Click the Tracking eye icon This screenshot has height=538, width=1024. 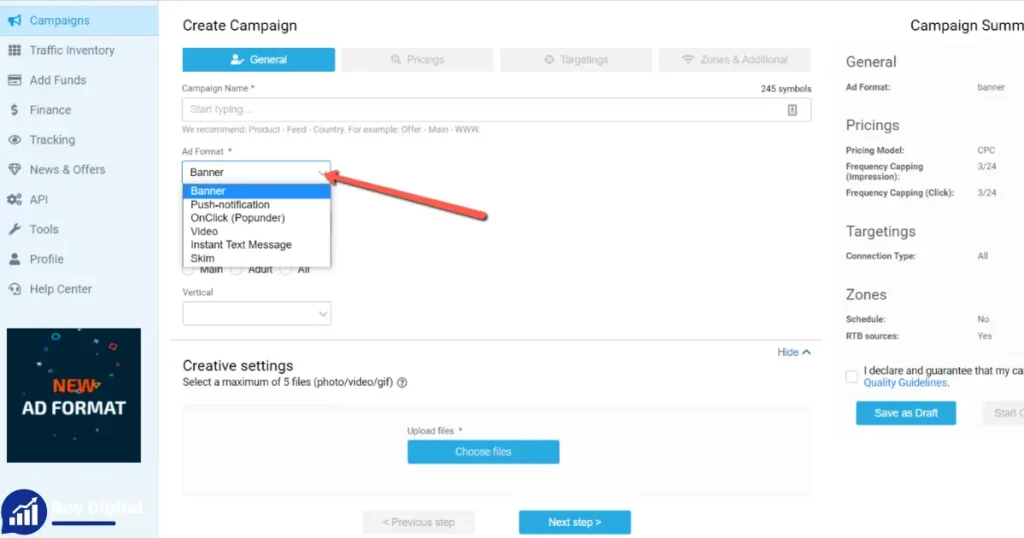(x=14, y=140)
